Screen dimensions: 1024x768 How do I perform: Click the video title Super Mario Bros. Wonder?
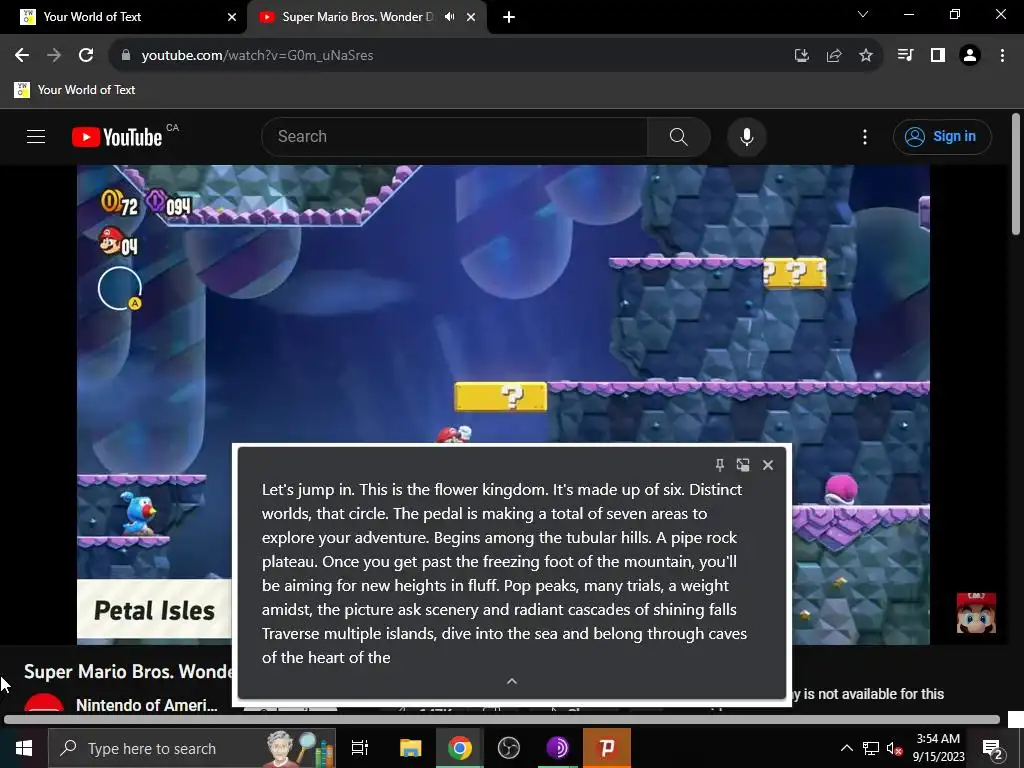(x=128, y=671)
